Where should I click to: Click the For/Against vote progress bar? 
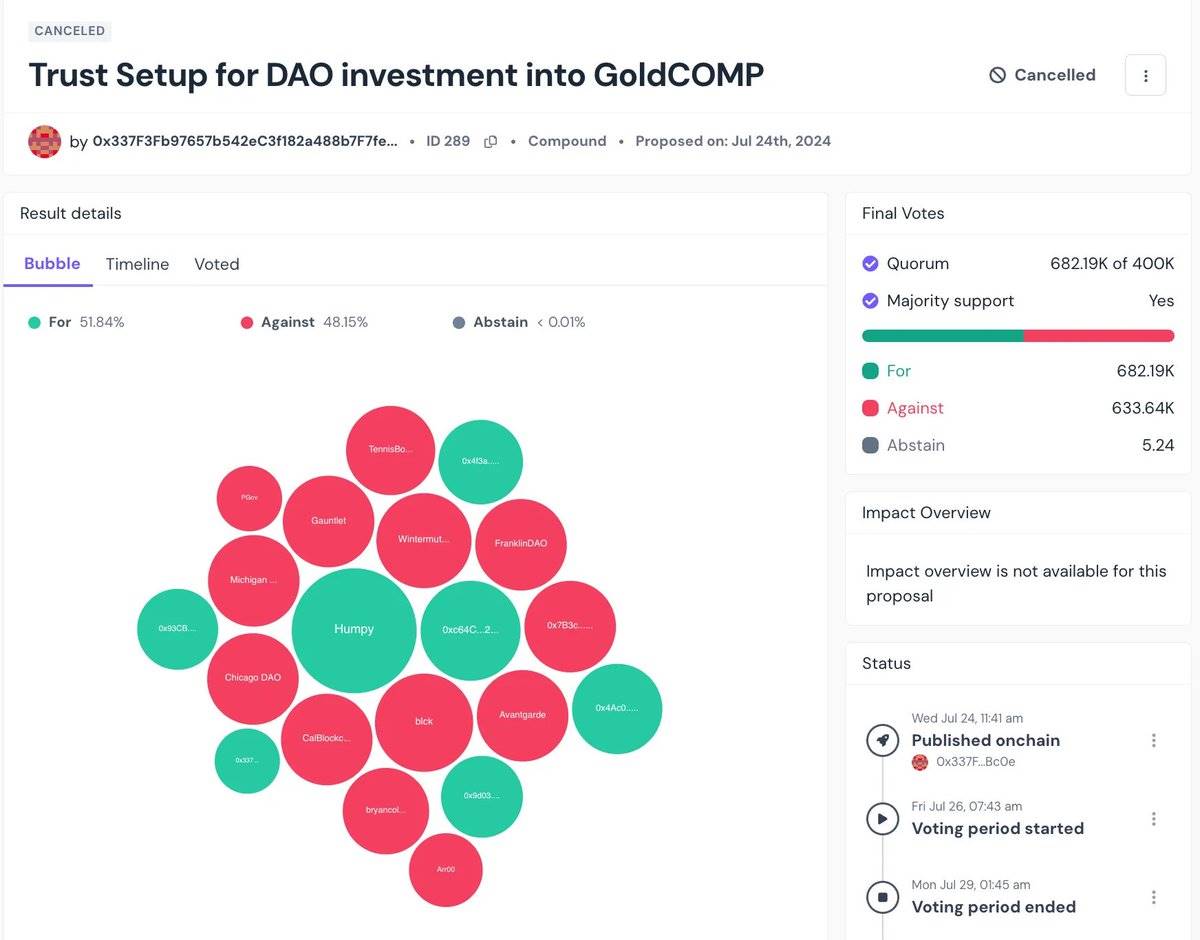1017,336
